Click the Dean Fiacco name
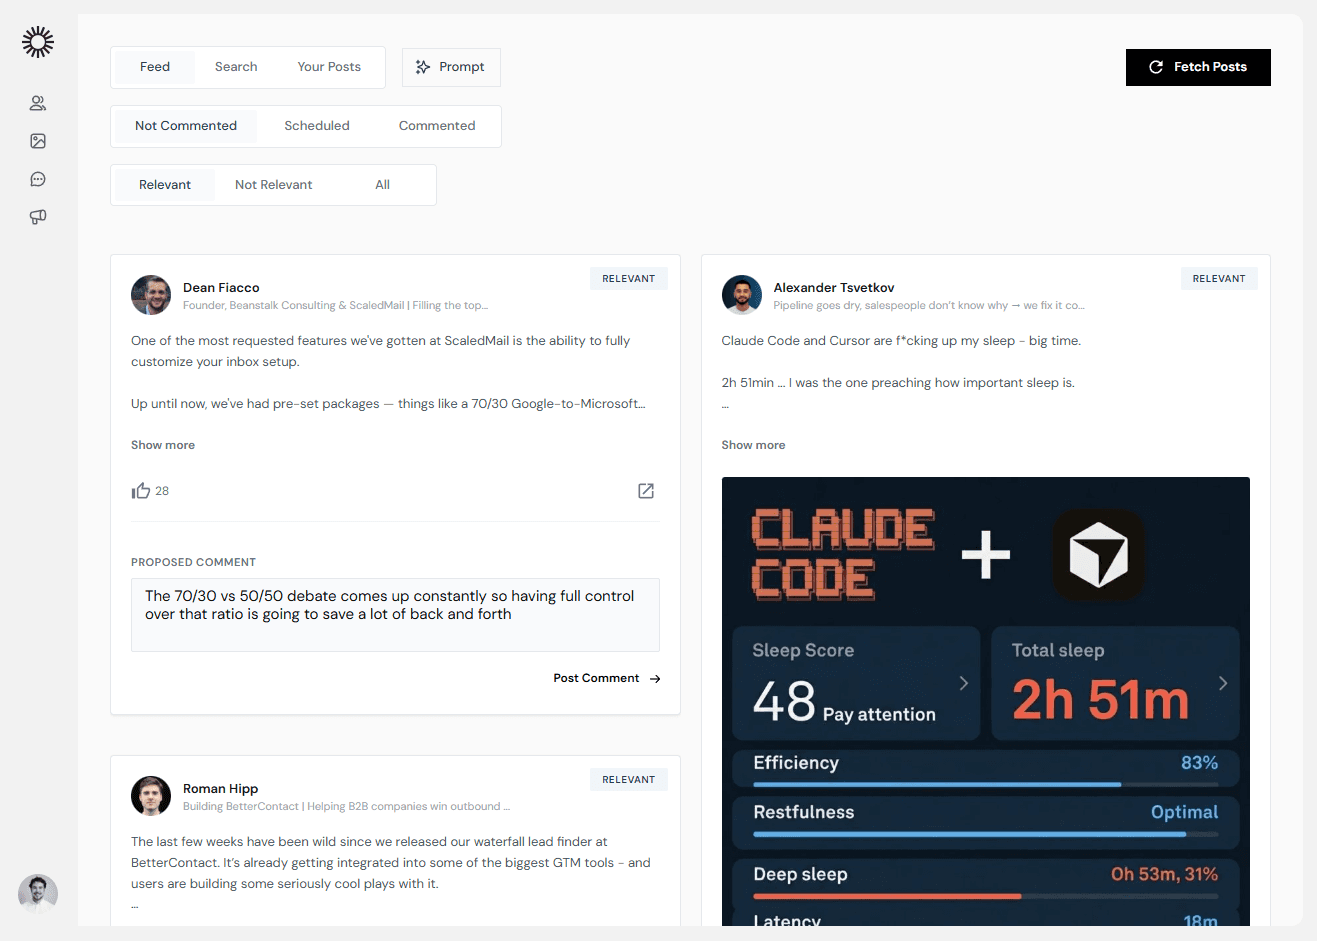 pos(221,288)
